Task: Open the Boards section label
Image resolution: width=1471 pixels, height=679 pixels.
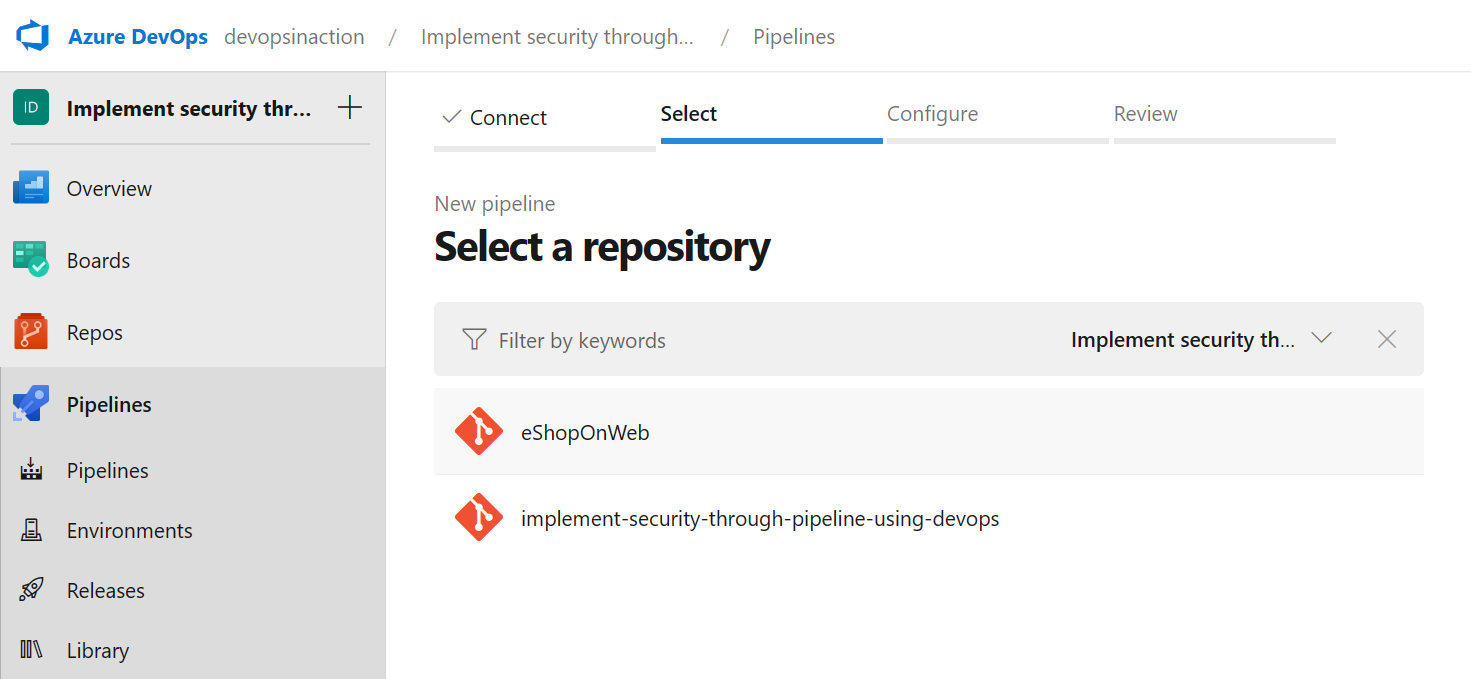Action: tap(98, 260)
